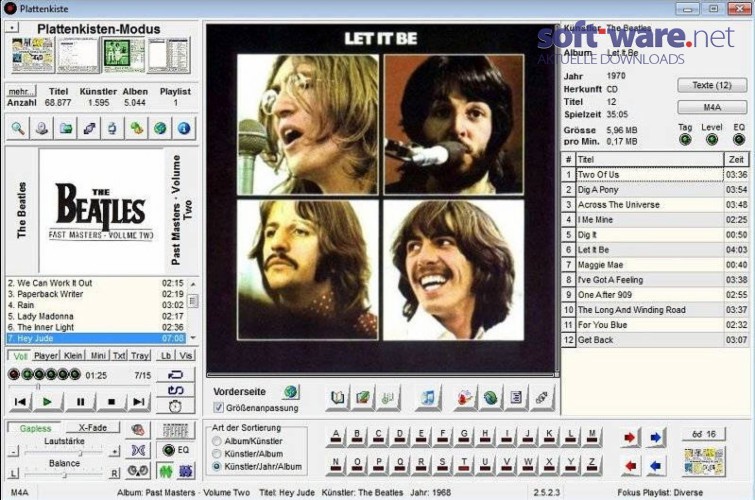Jump to artists starting with T

463,464
